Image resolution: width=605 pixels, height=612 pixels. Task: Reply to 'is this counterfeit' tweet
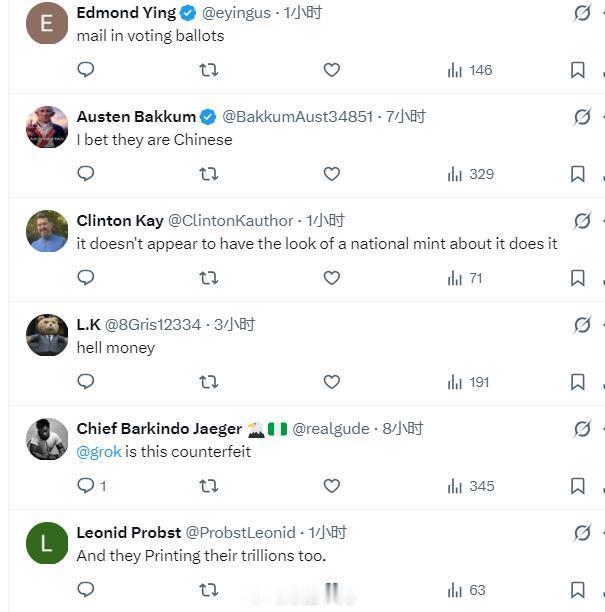coord(87,486)
